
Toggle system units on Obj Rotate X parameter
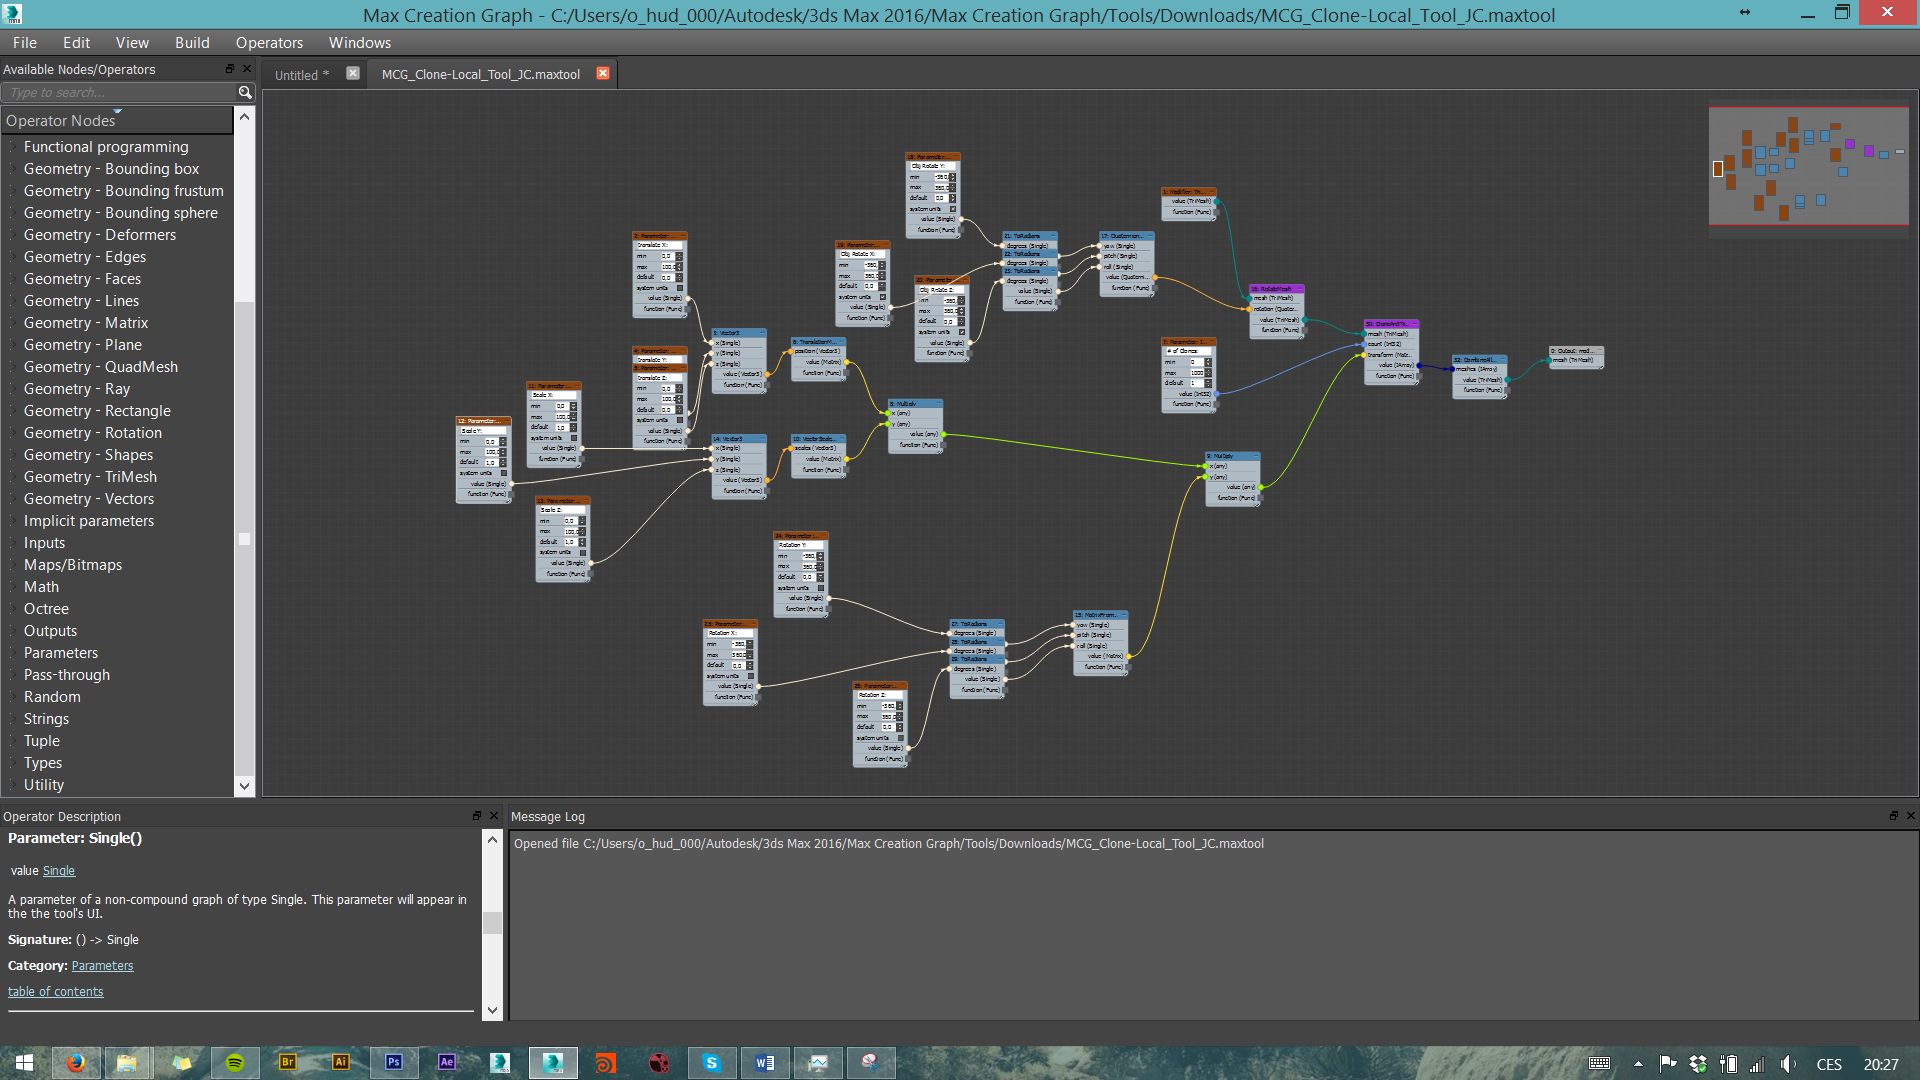883,297
